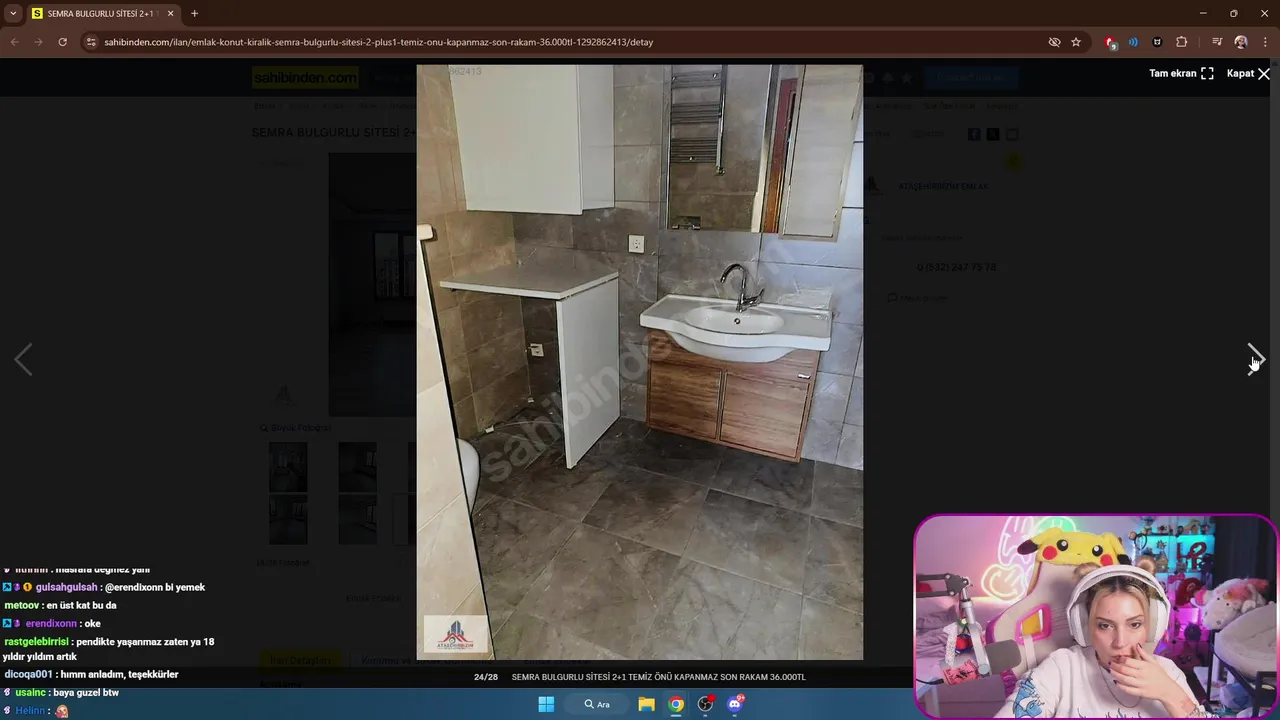Click the sahibinden.com address bar
1280x720 pixels.
click(560, 42)
